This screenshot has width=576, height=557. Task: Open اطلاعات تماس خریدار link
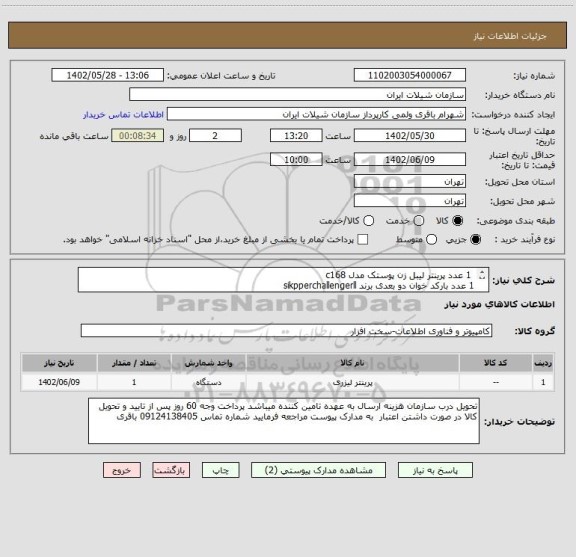123,115
